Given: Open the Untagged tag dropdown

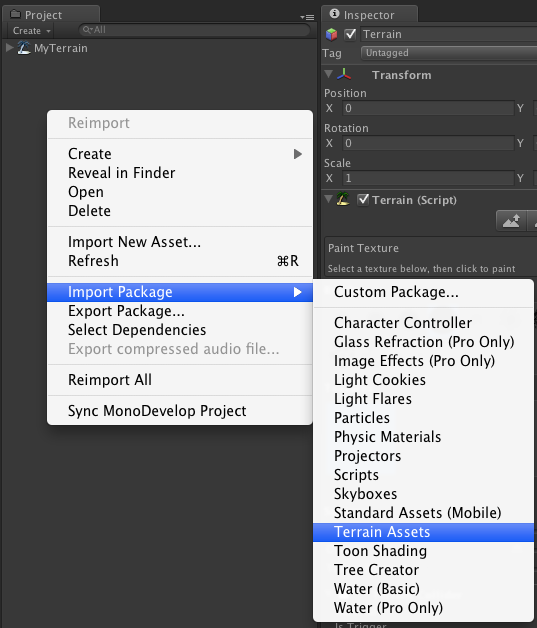Looking at the screenshot, I should [x=449, y=53].
